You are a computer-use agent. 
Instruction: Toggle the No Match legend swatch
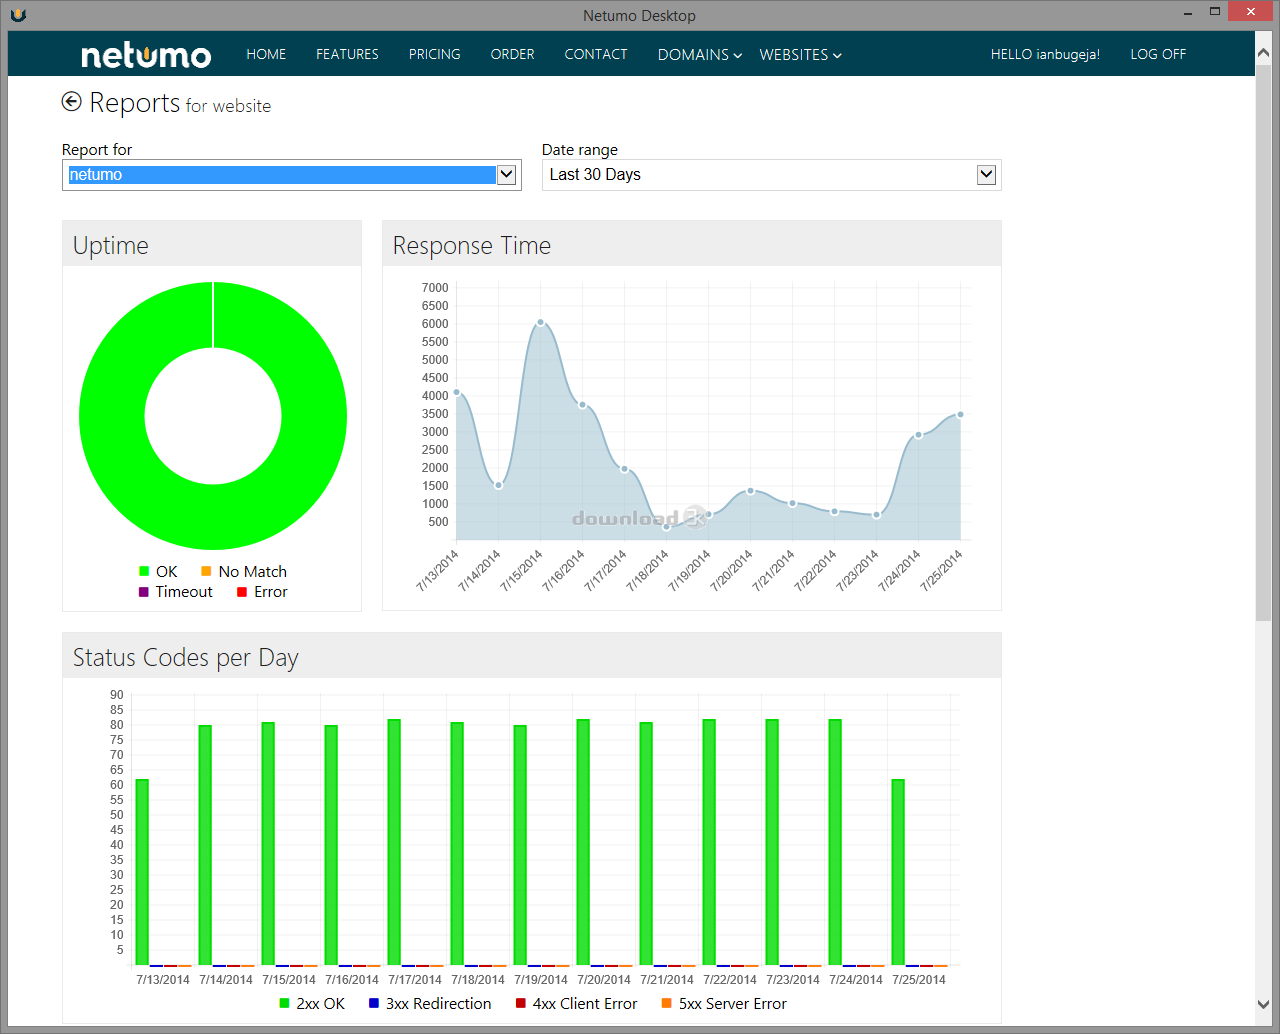[x=206, y=571]
